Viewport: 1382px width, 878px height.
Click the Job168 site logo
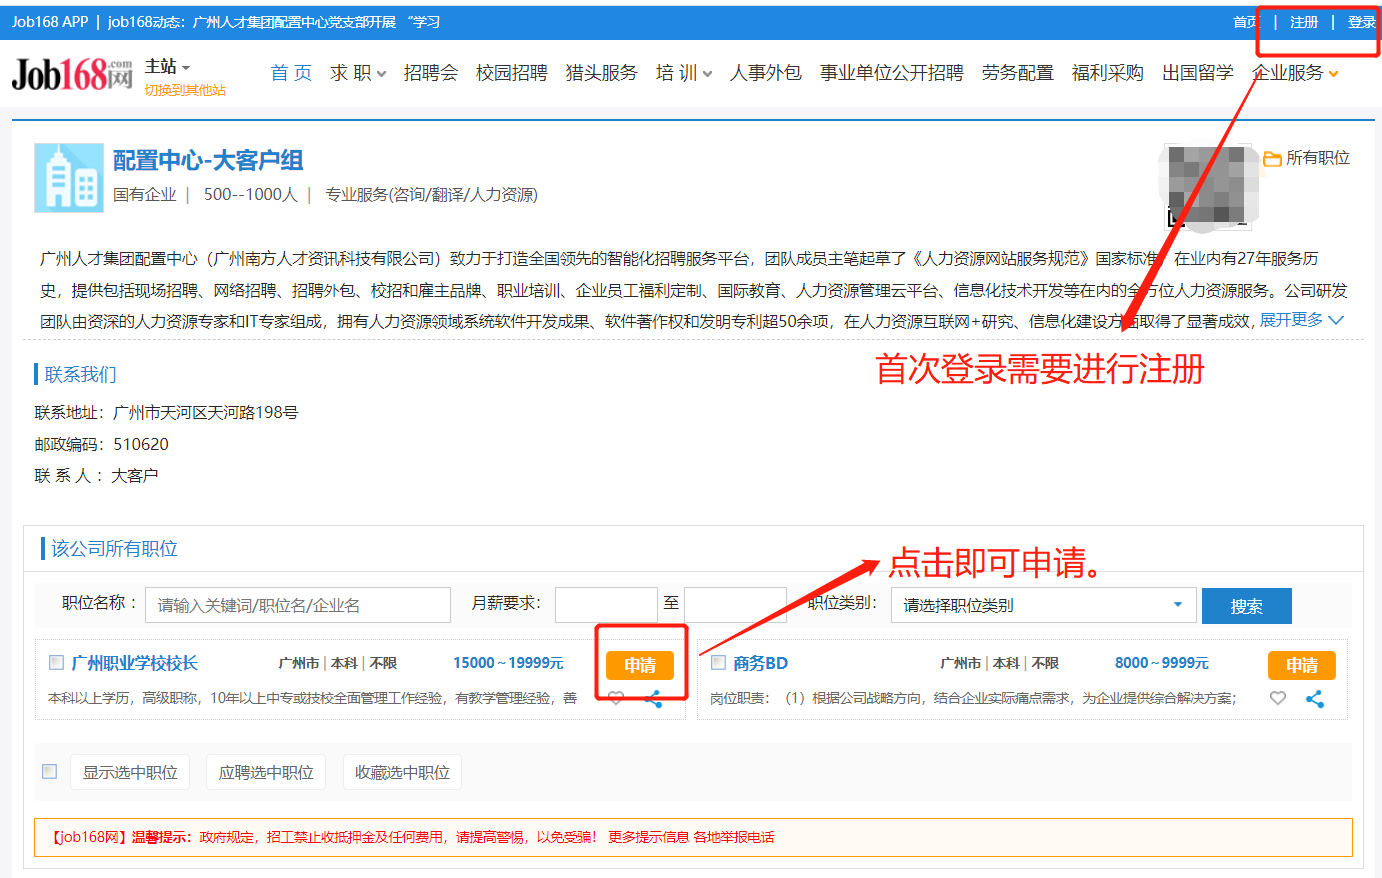point(72,73)
